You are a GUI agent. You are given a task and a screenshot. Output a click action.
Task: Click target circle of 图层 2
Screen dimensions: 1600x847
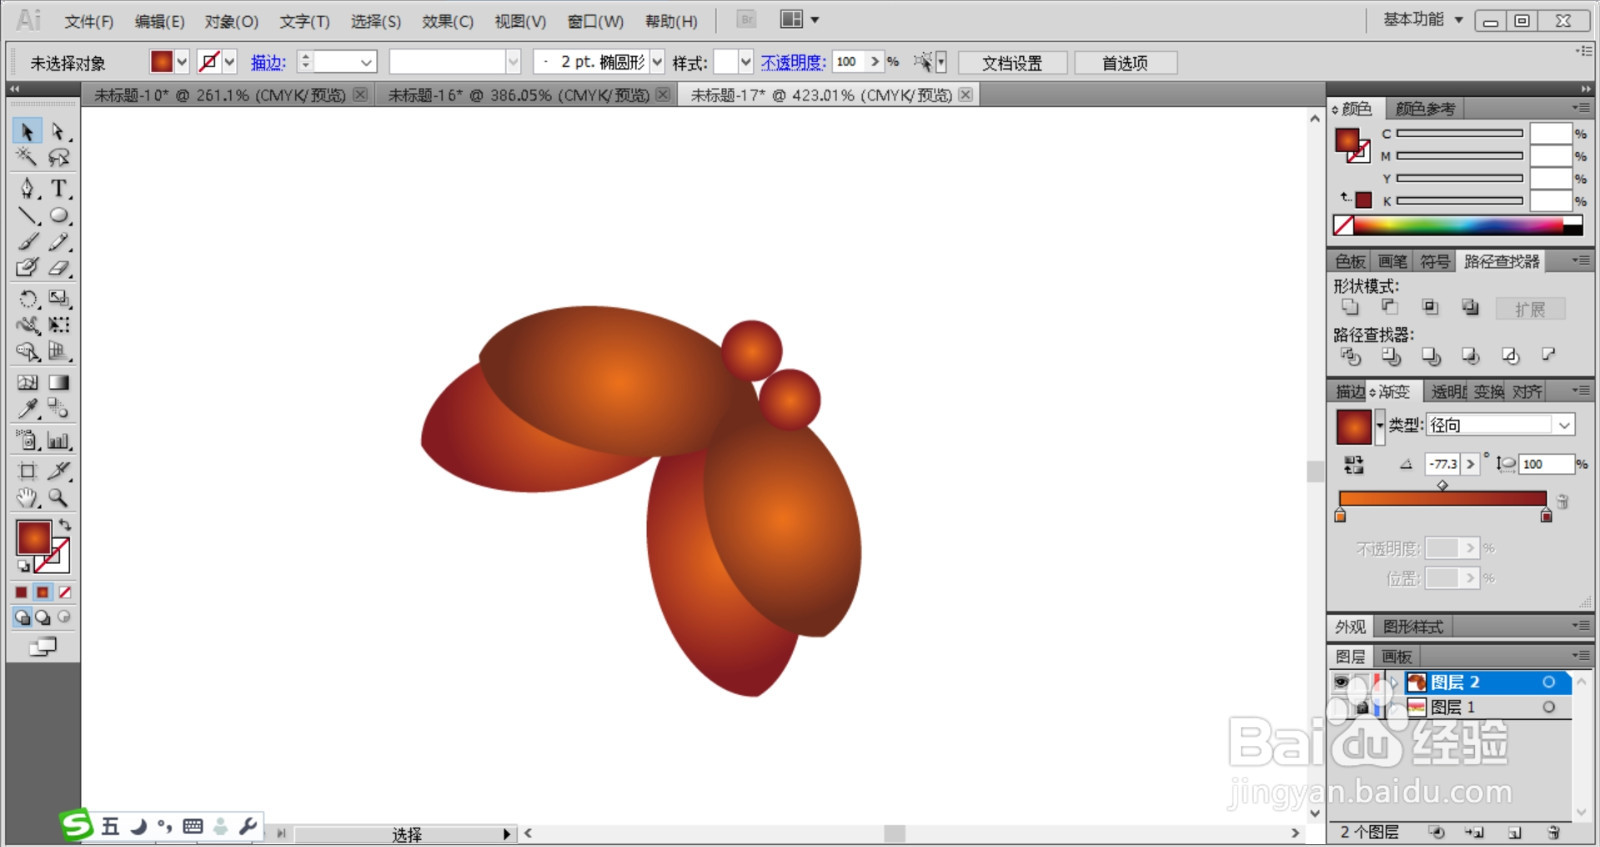(x=1548, y=682)
